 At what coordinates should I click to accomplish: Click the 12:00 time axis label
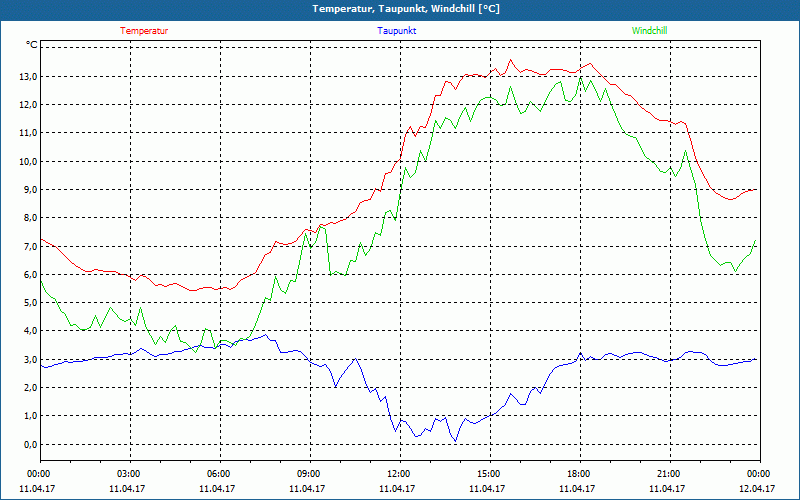pos(398,474)
